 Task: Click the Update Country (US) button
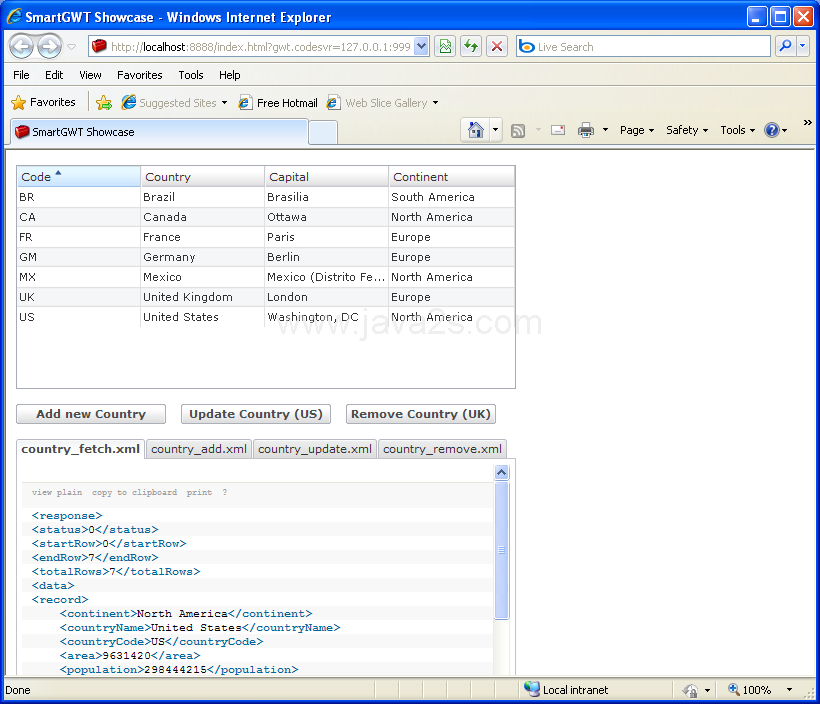pos(256,414)
